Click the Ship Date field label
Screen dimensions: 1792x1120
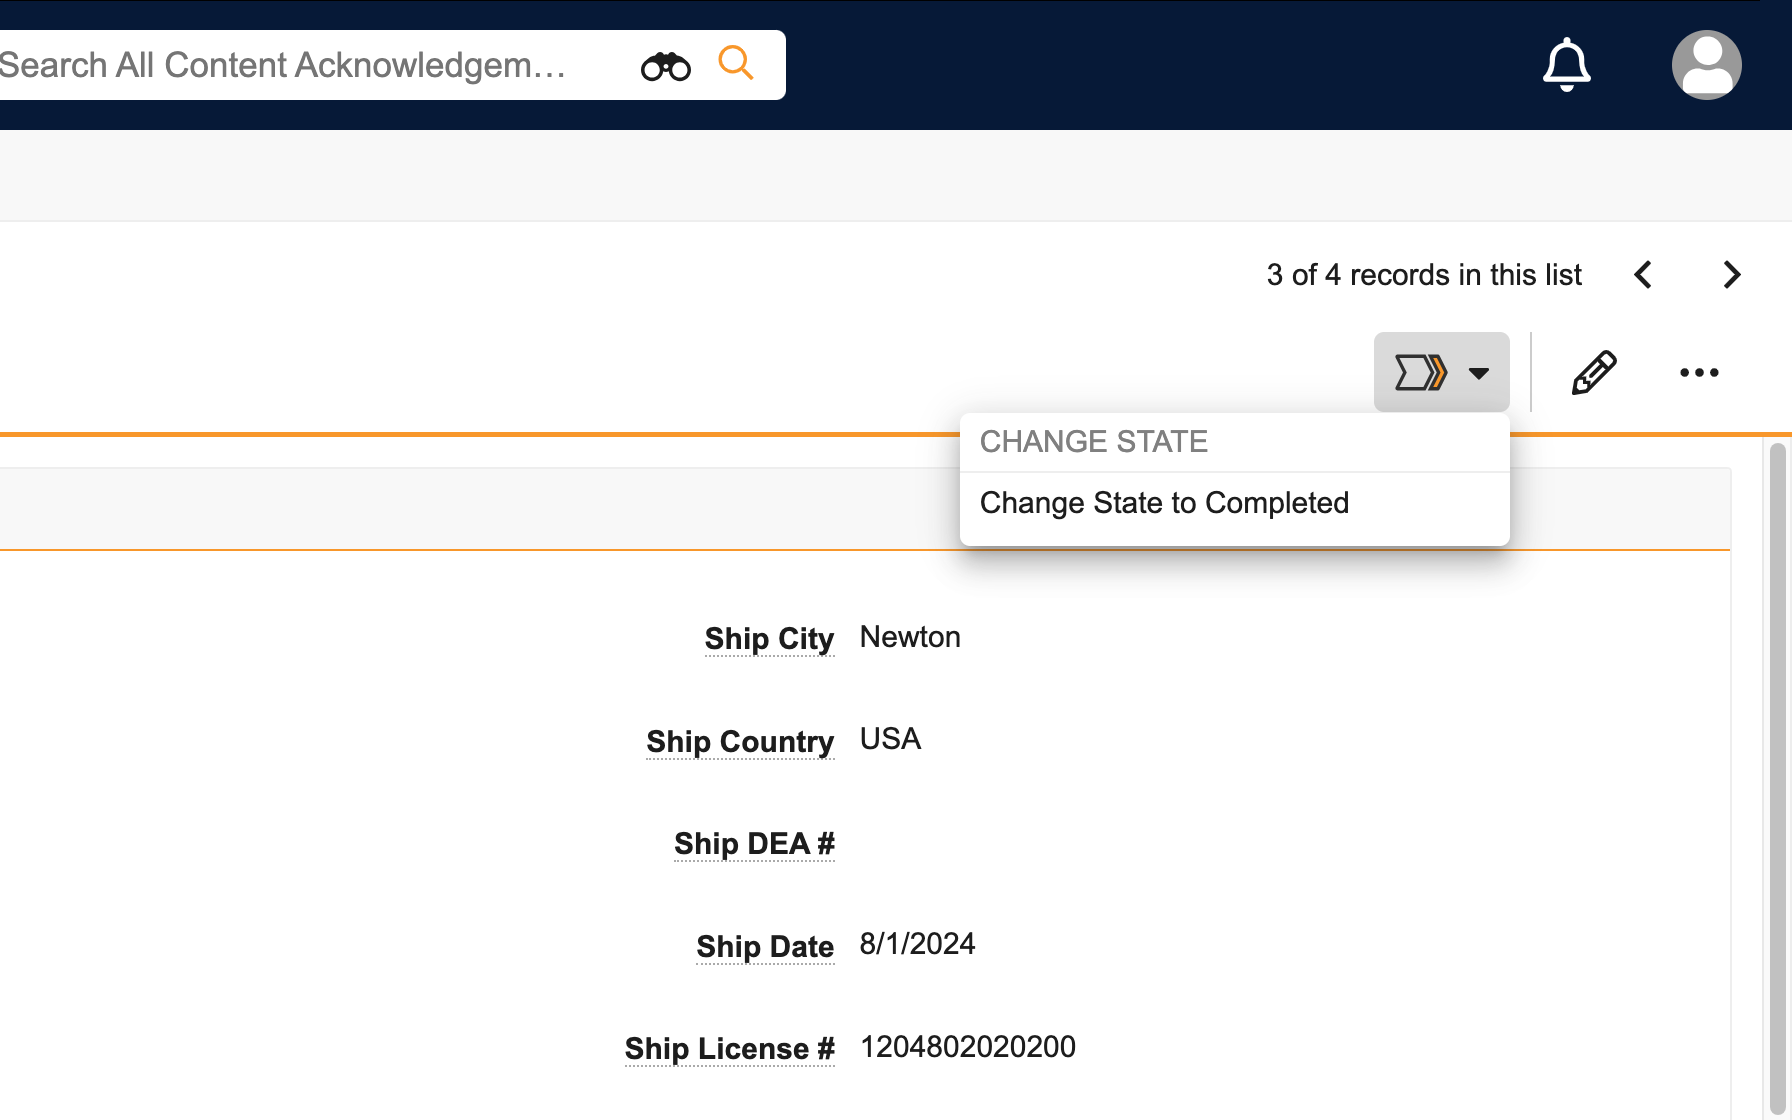coord(765,947)
